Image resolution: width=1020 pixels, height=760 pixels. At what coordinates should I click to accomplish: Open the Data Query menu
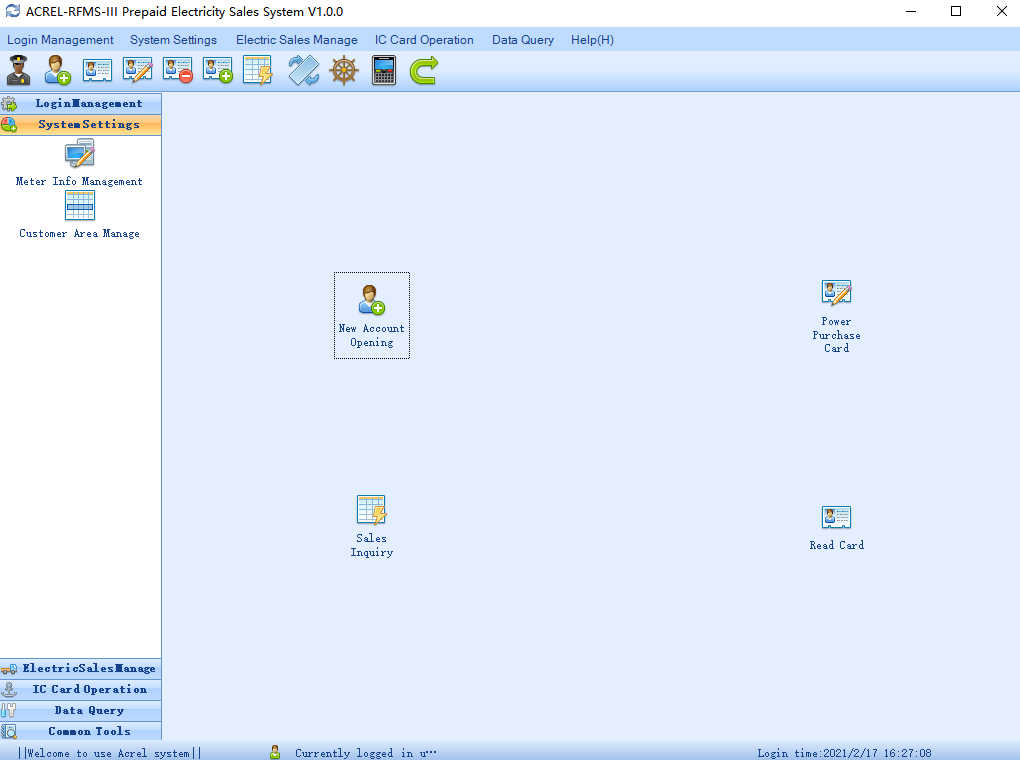(522, 40)
